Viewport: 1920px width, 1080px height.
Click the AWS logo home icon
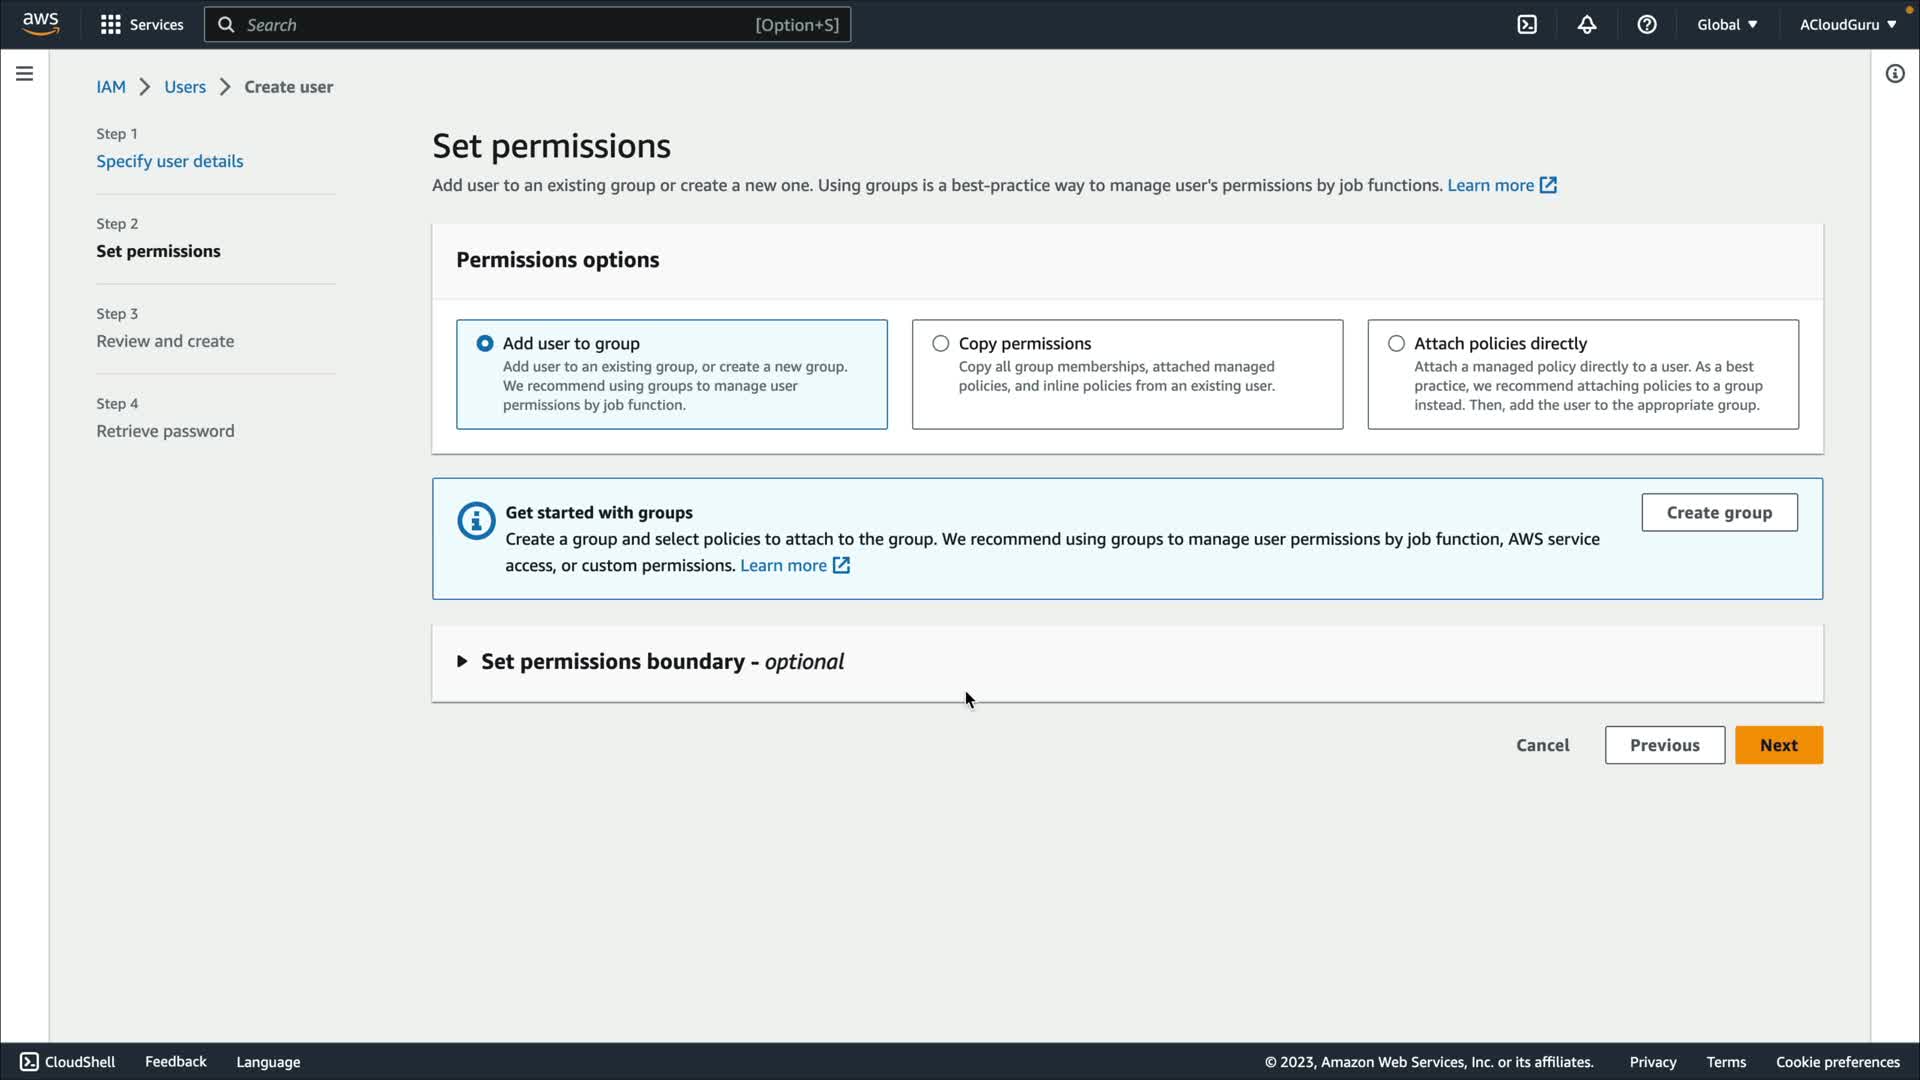41,24
